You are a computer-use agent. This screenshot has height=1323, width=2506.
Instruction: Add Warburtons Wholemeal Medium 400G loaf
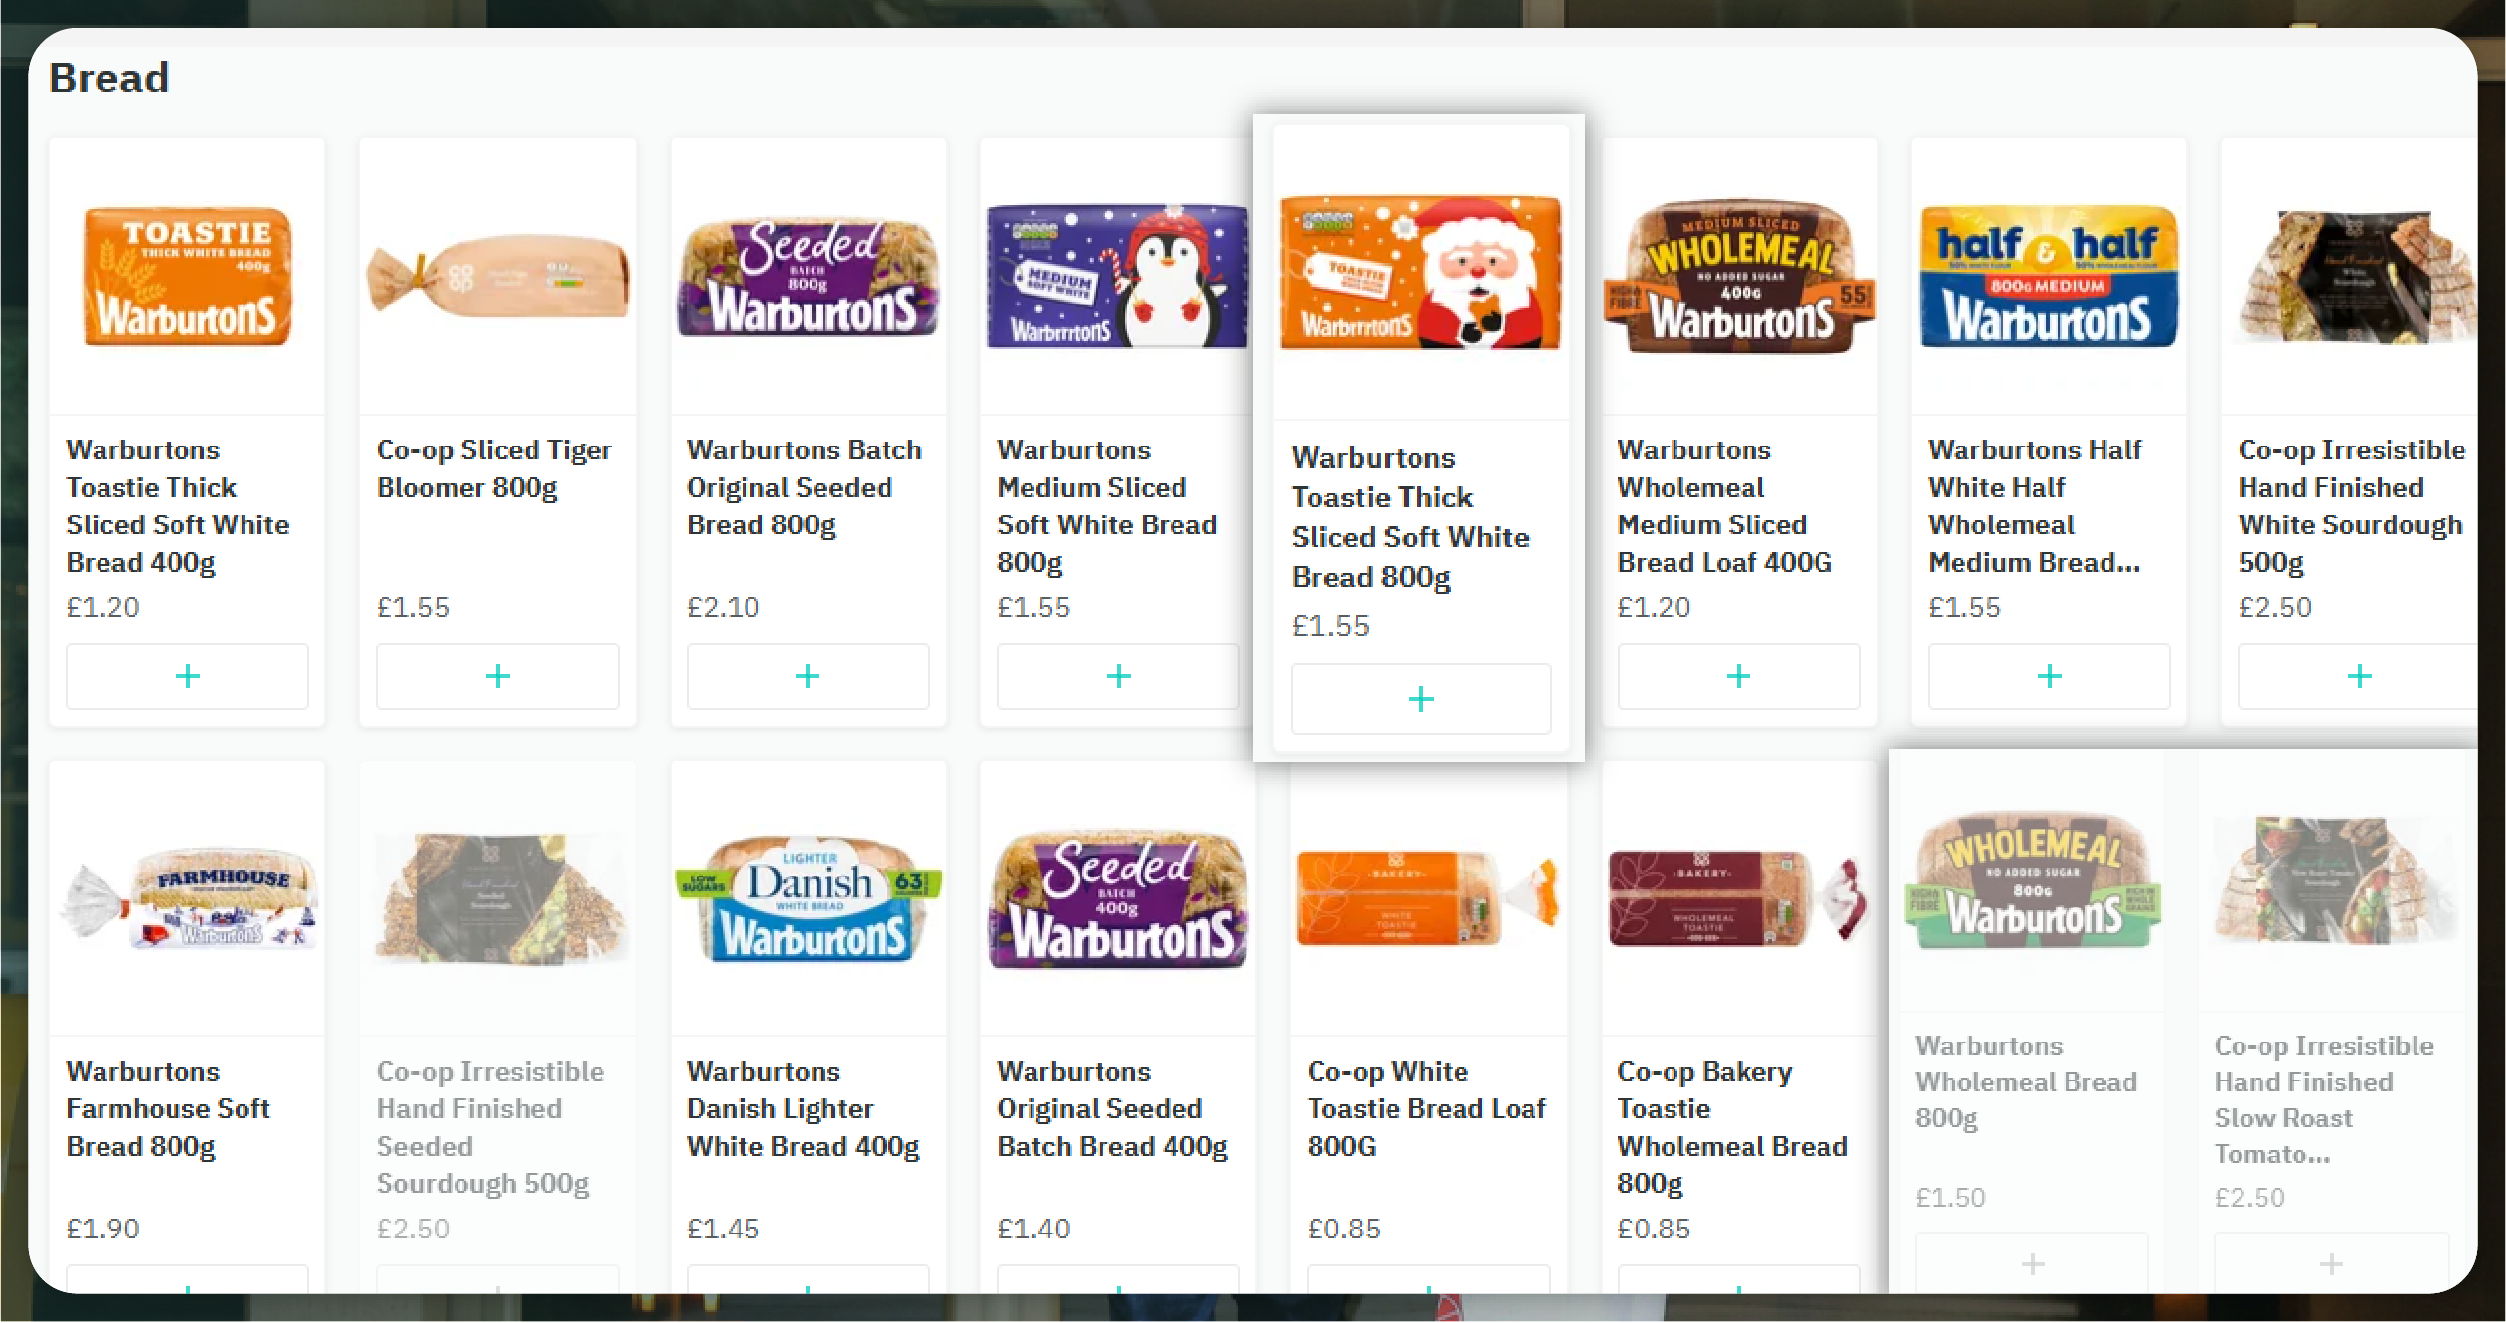coord(1738,676)
